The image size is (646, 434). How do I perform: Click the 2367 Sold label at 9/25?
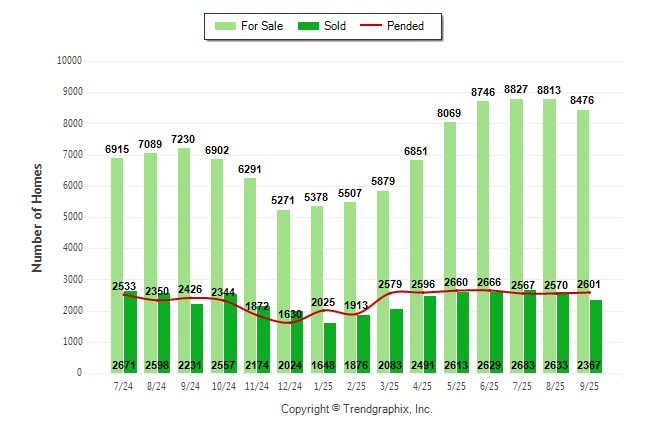(590, 365)
